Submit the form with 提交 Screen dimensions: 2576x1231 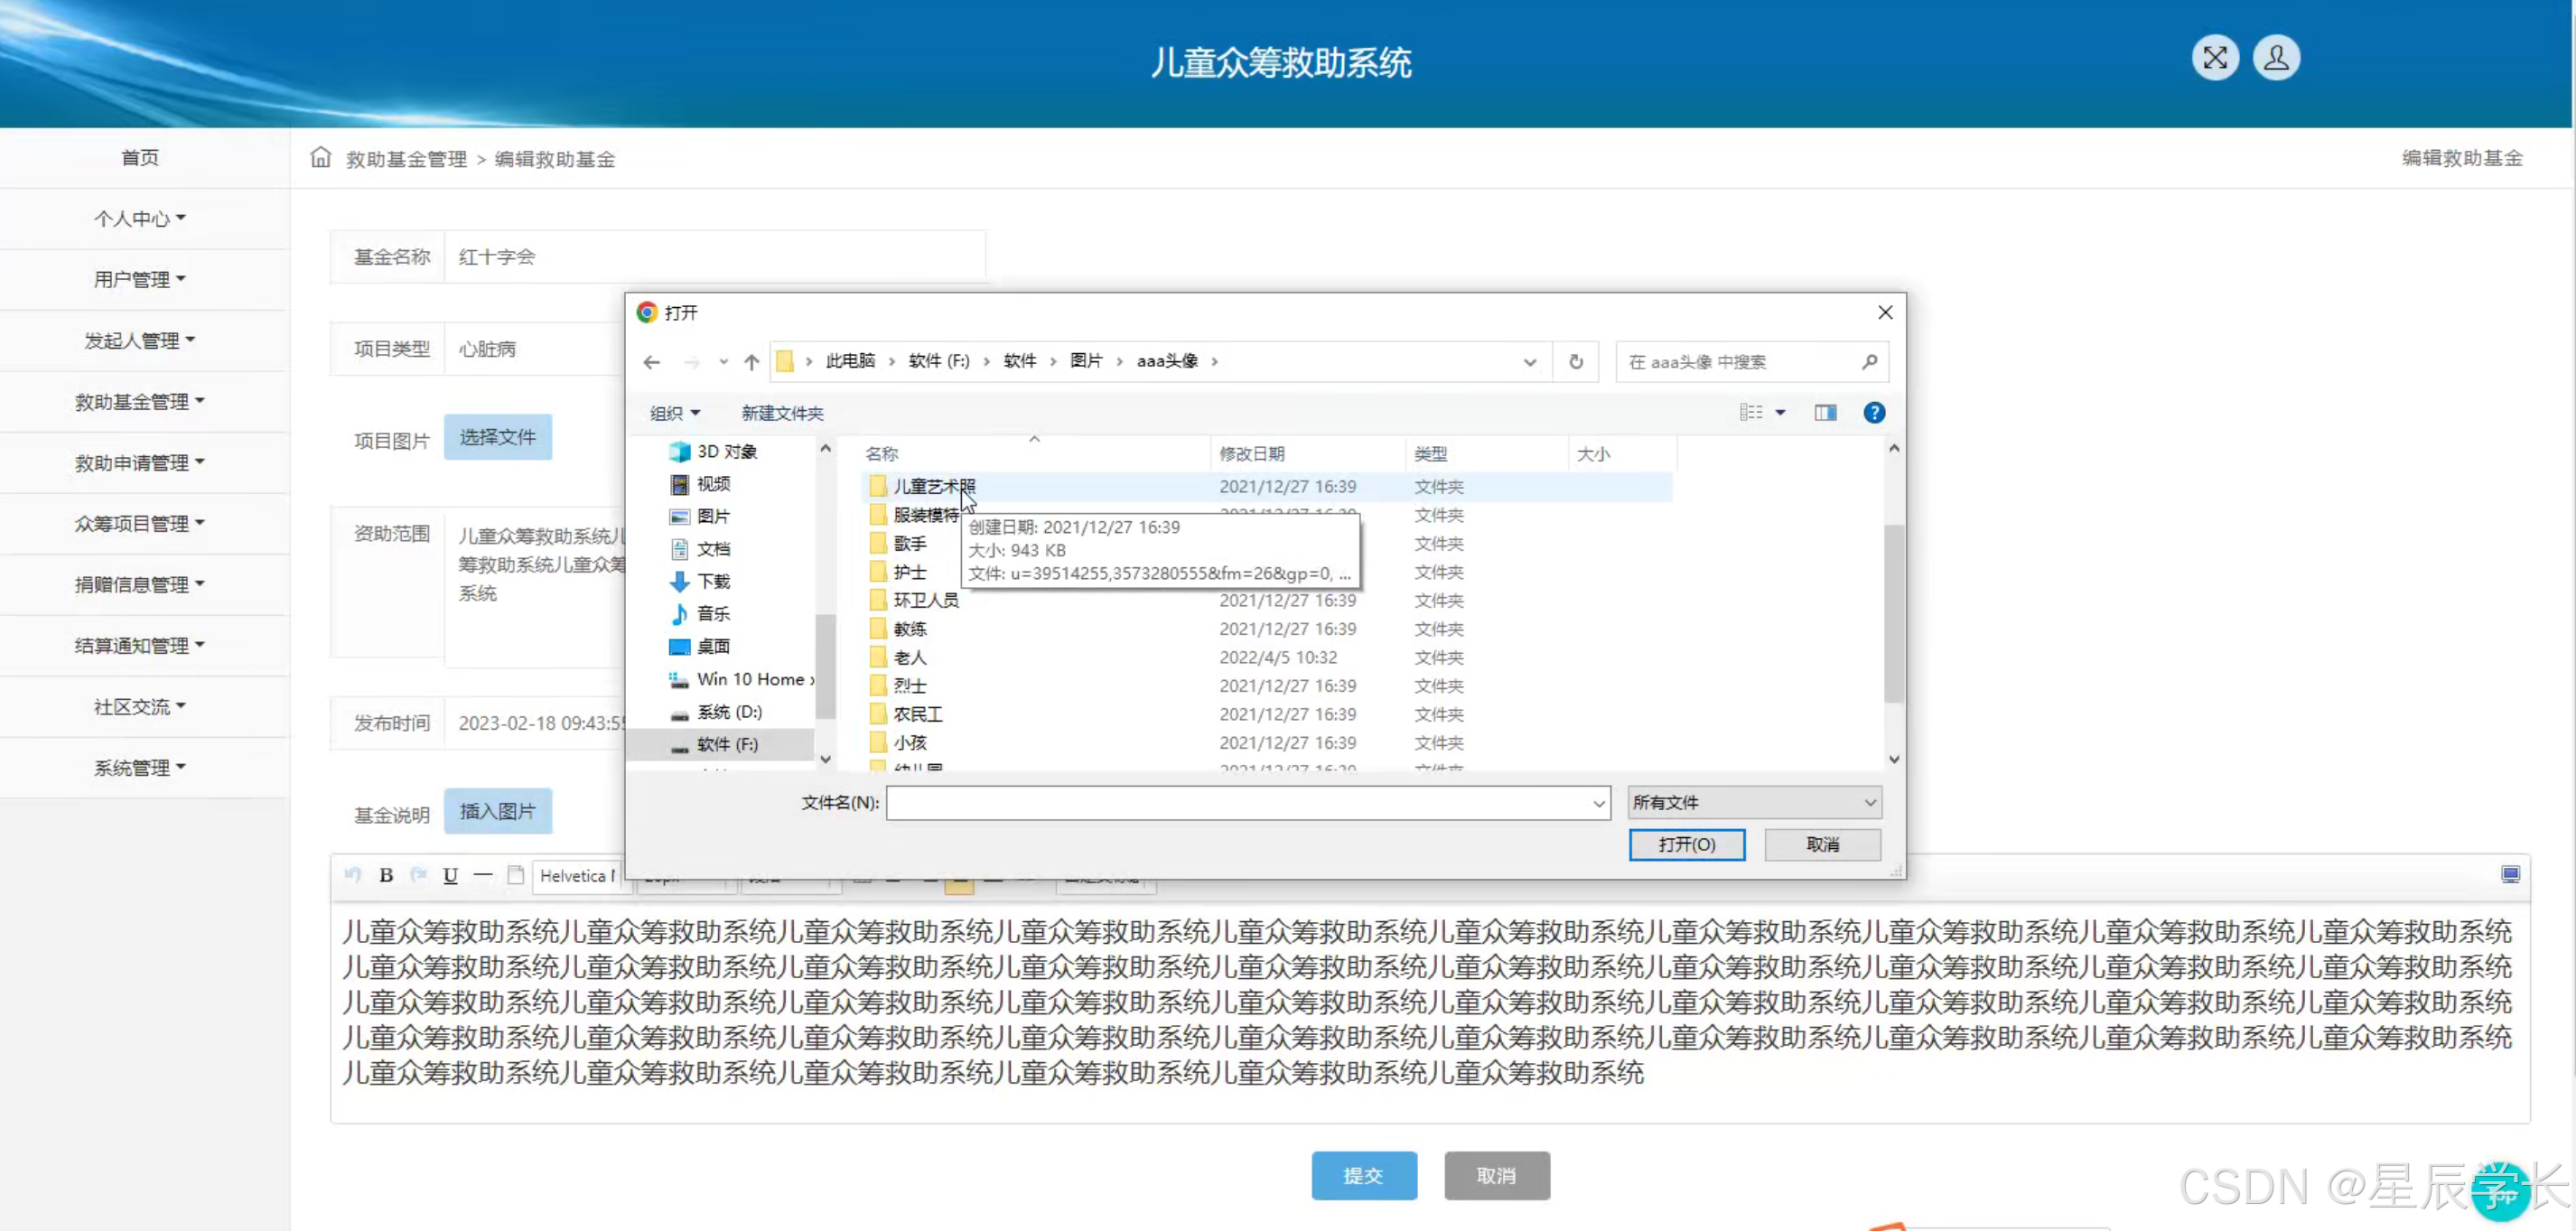[x=1363, y=1176]
